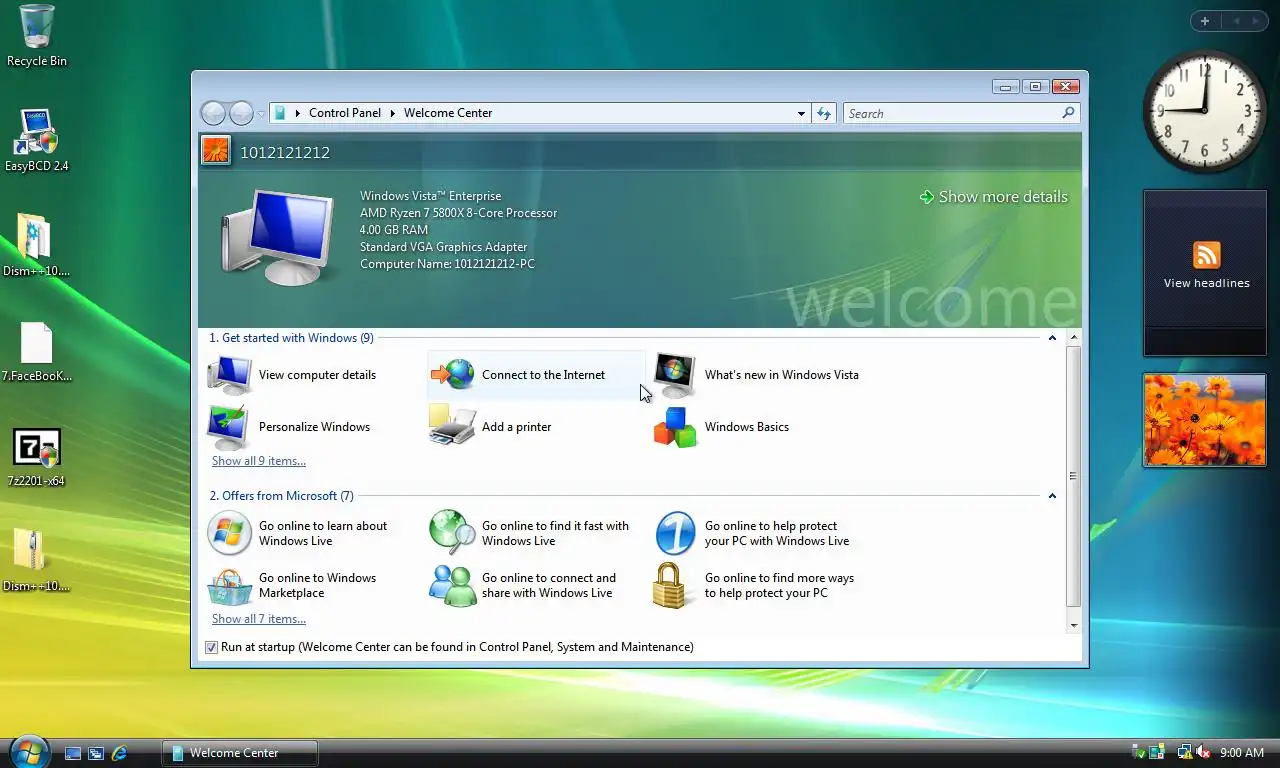The width and height of the screenshot is (1280, 768).
Task: Click the Add a printer icon
Action: 452,426
